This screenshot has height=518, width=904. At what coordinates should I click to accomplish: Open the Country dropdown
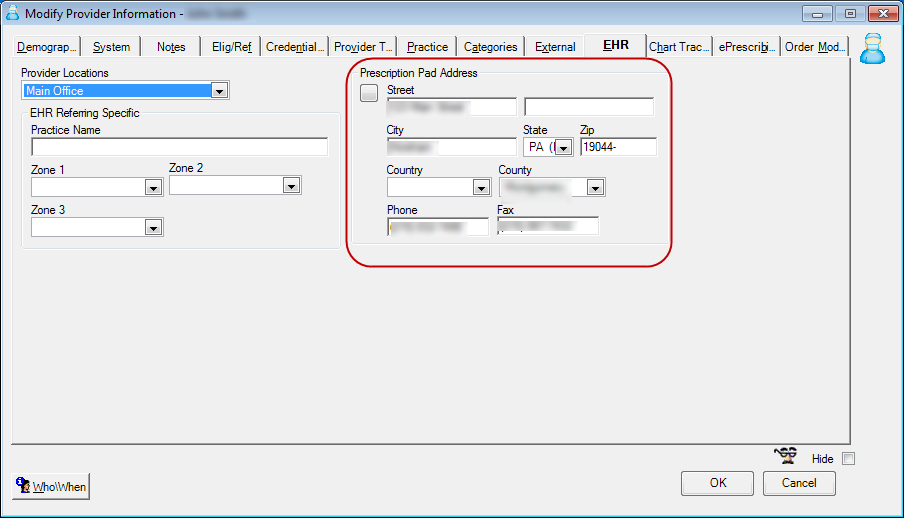click(481, 187)
